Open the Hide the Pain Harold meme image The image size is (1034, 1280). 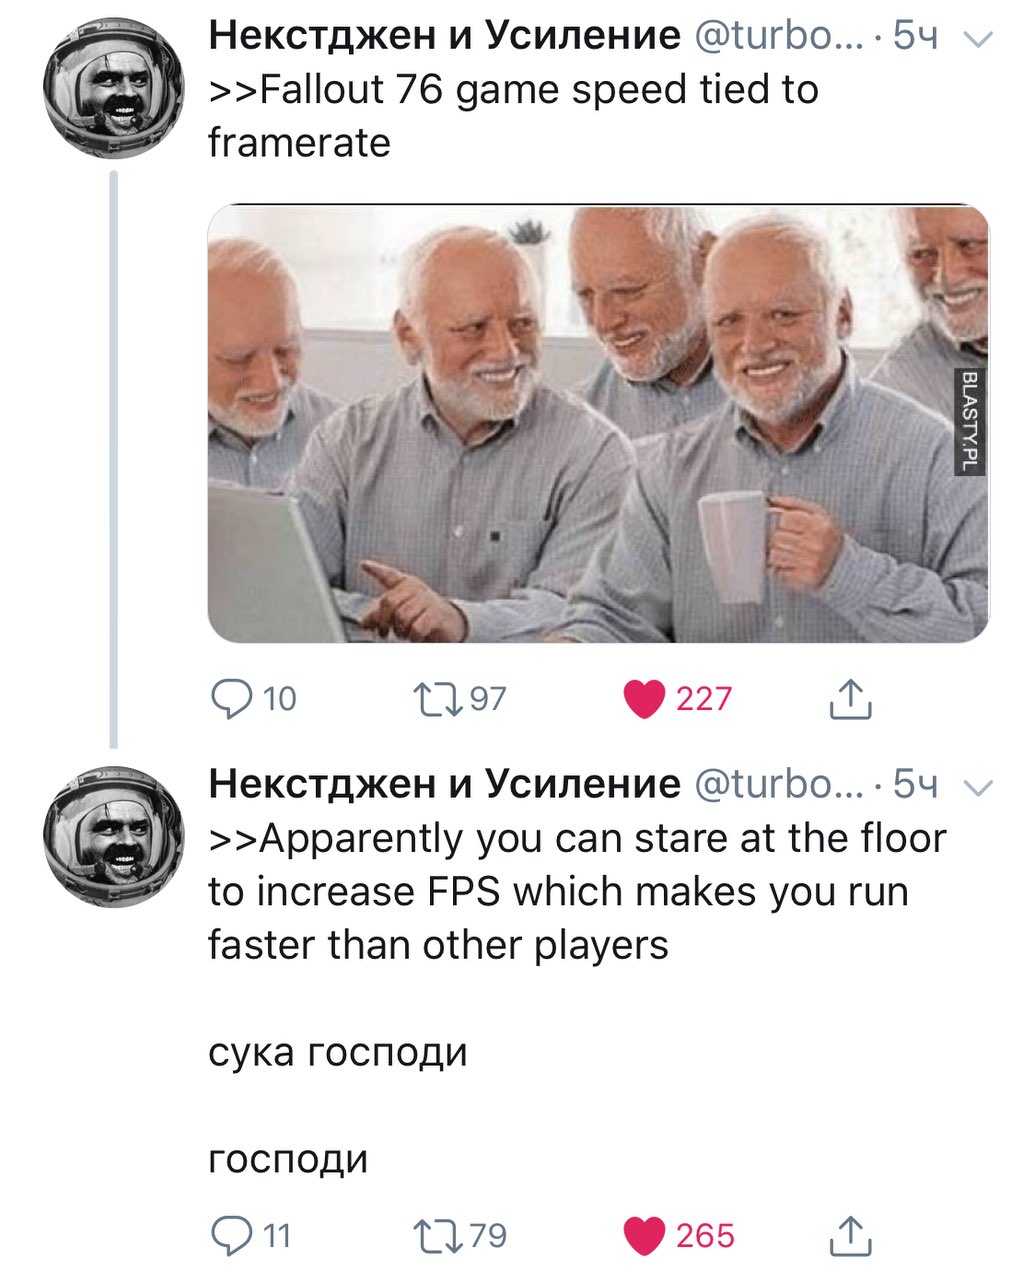coord(598,423)
